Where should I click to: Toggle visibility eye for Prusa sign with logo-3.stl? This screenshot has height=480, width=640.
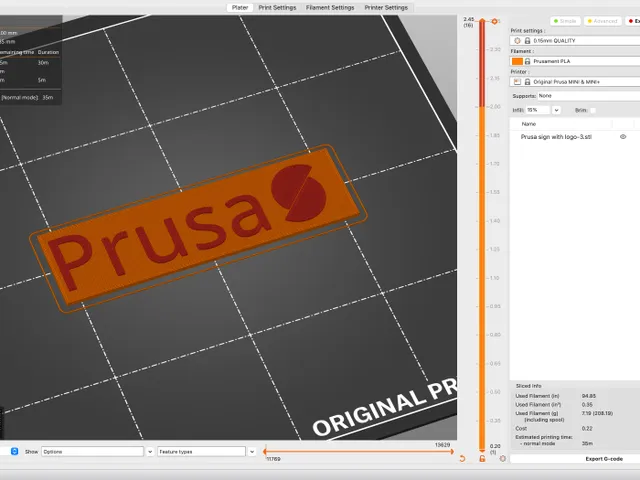click(x=623, y=137)
